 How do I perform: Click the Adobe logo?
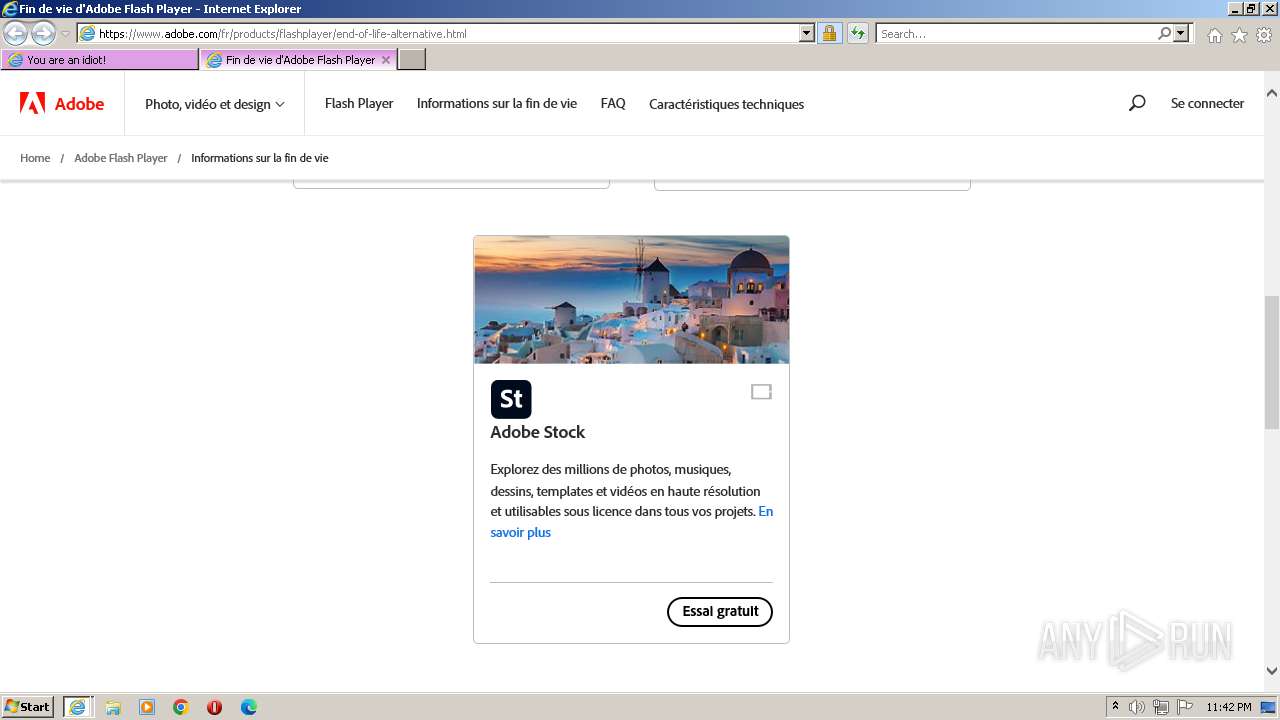click(x=62, y=103)
